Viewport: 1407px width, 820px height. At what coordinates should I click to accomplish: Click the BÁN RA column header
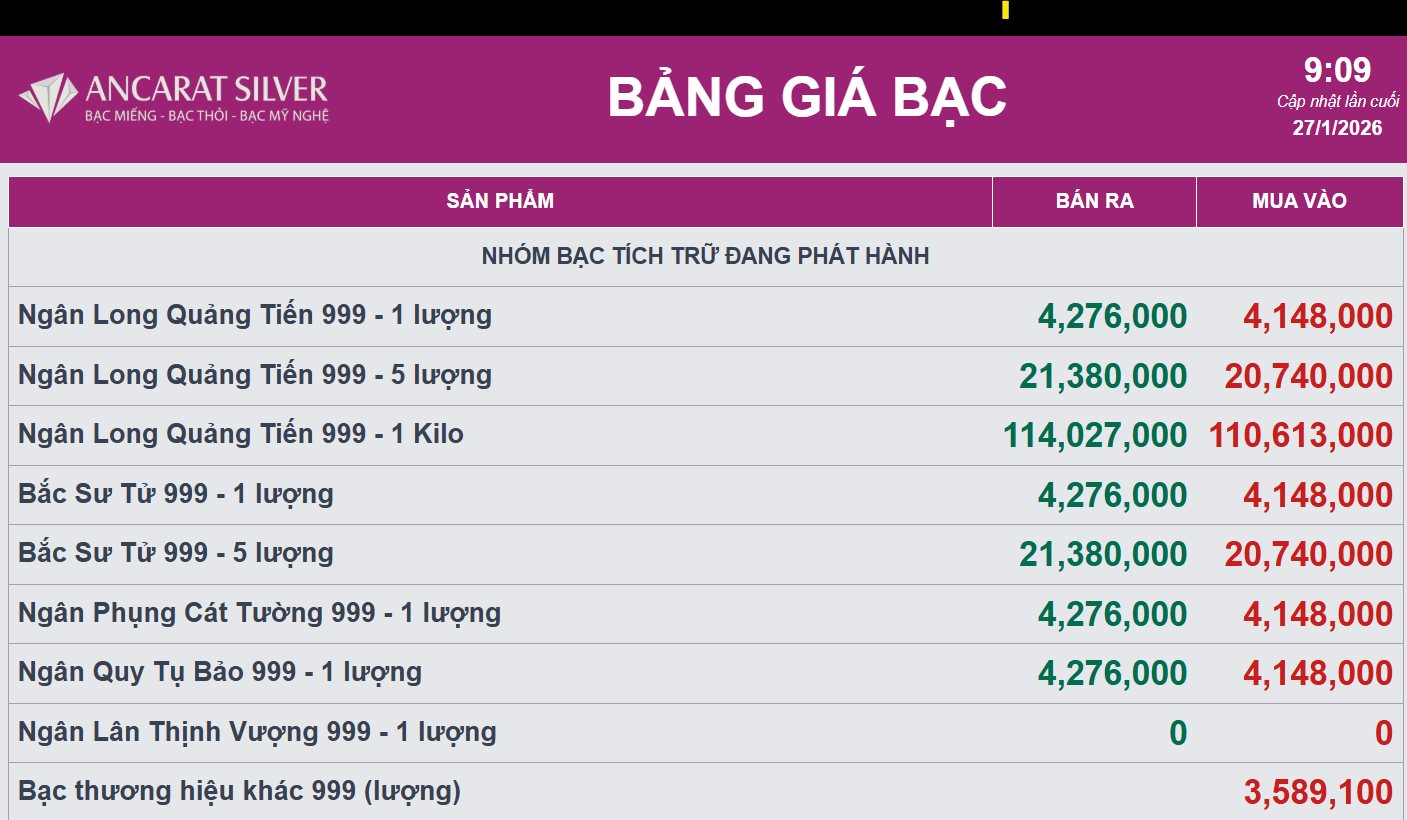pyautogui.click(x=1094, y=201)
